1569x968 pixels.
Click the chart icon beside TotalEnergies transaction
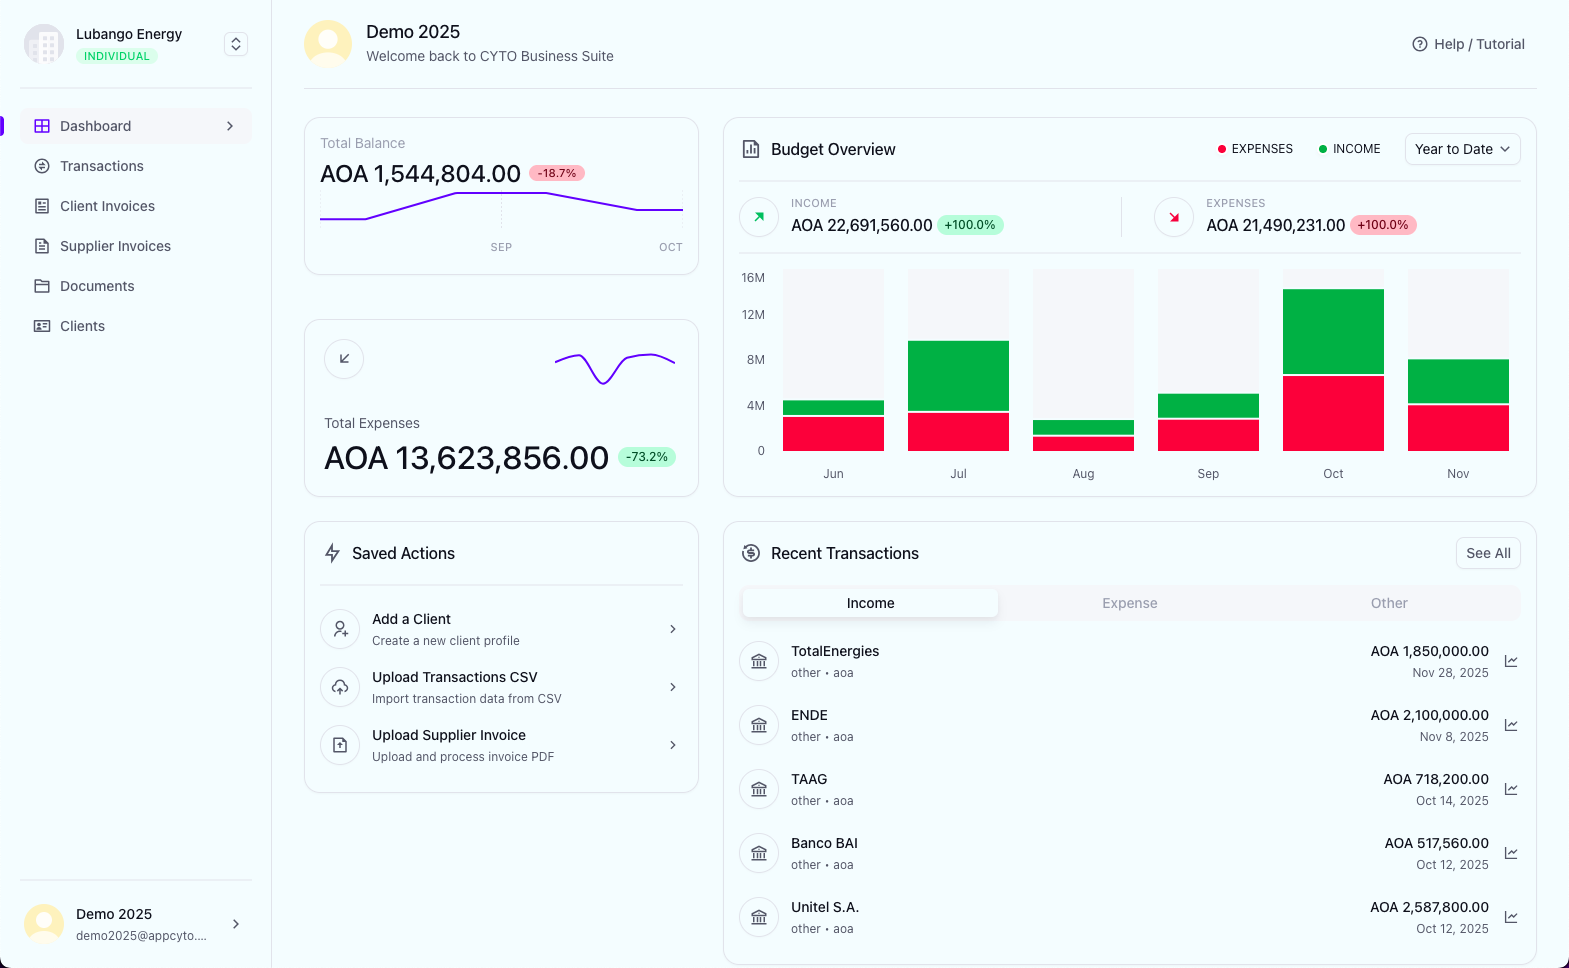[1511, 661]
